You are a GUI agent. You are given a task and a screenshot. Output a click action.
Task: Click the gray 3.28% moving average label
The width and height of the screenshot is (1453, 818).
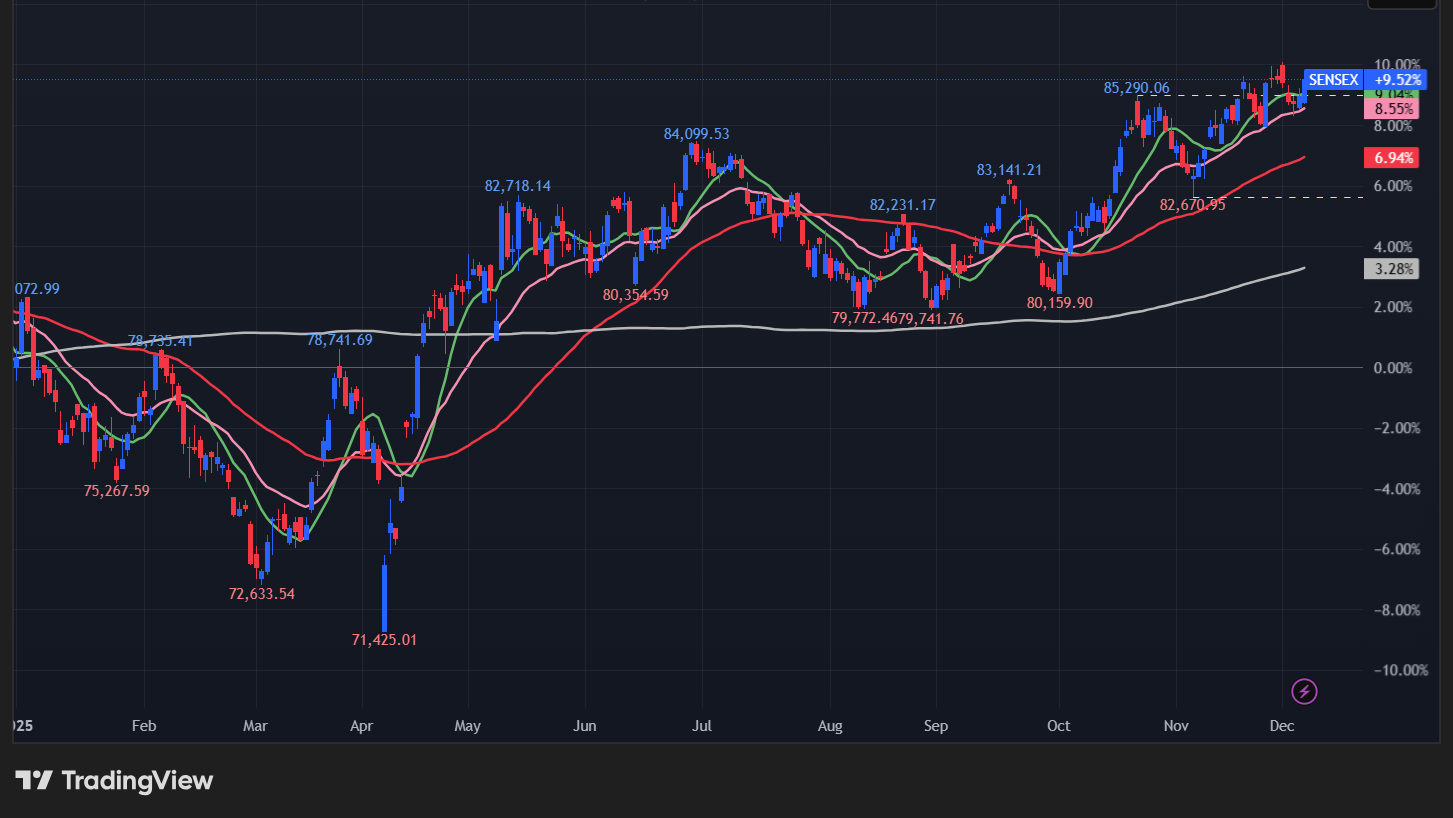tap(1392, 268)
